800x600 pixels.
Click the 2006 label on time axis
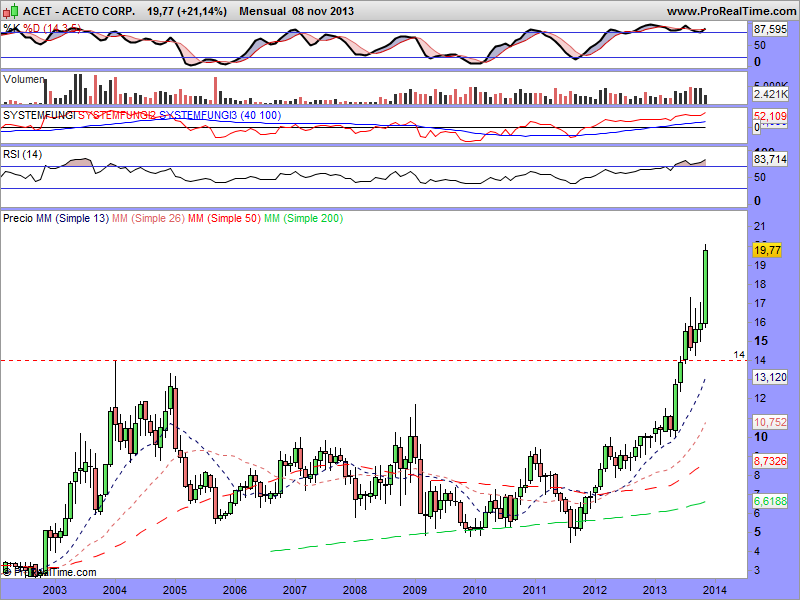(x=235, y=590)
